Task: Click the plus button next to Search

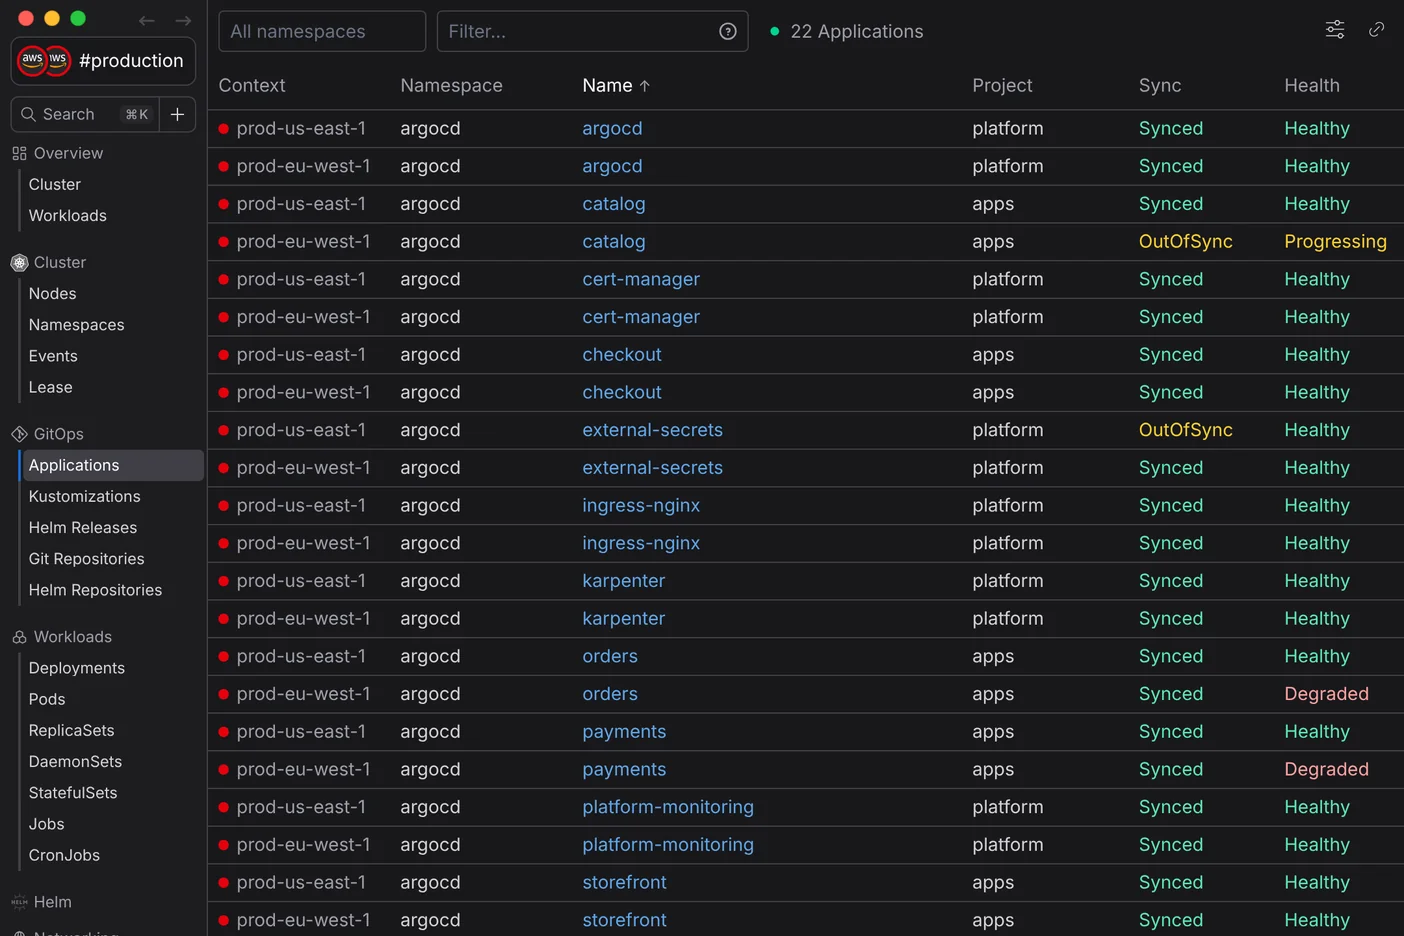Action: pyautogui.click(x=177, y=114)
